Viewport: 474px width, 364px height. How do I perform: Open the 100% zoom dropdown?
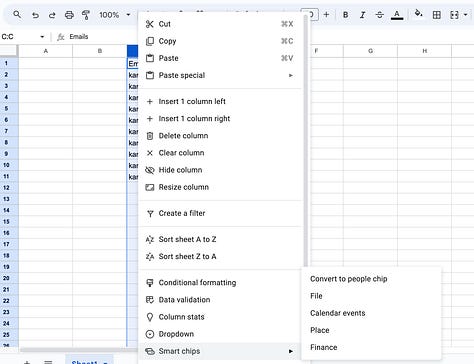tap(115, 15)
